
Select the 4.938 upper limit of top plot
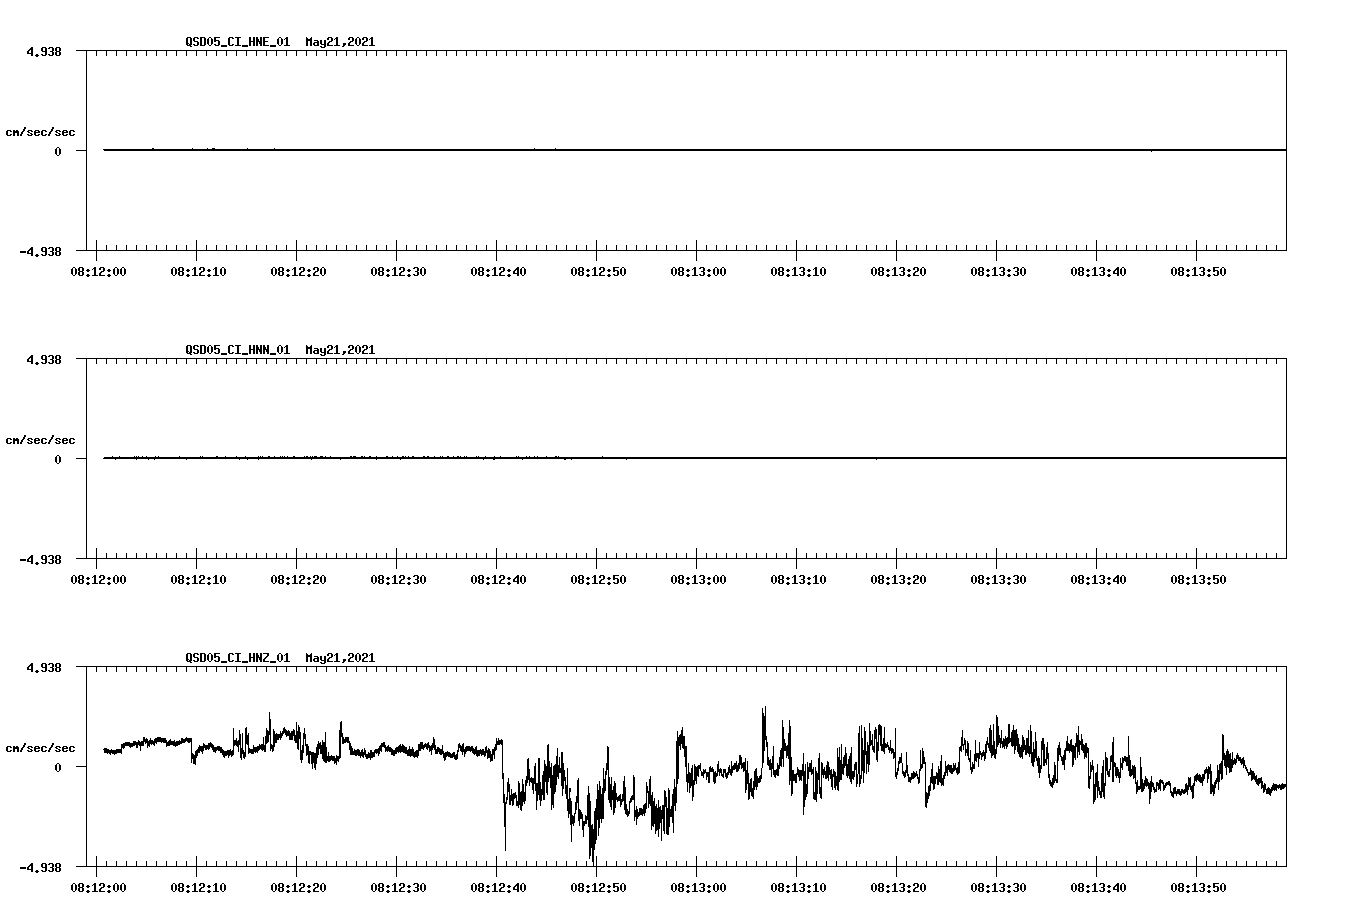(x=44, y=49)
